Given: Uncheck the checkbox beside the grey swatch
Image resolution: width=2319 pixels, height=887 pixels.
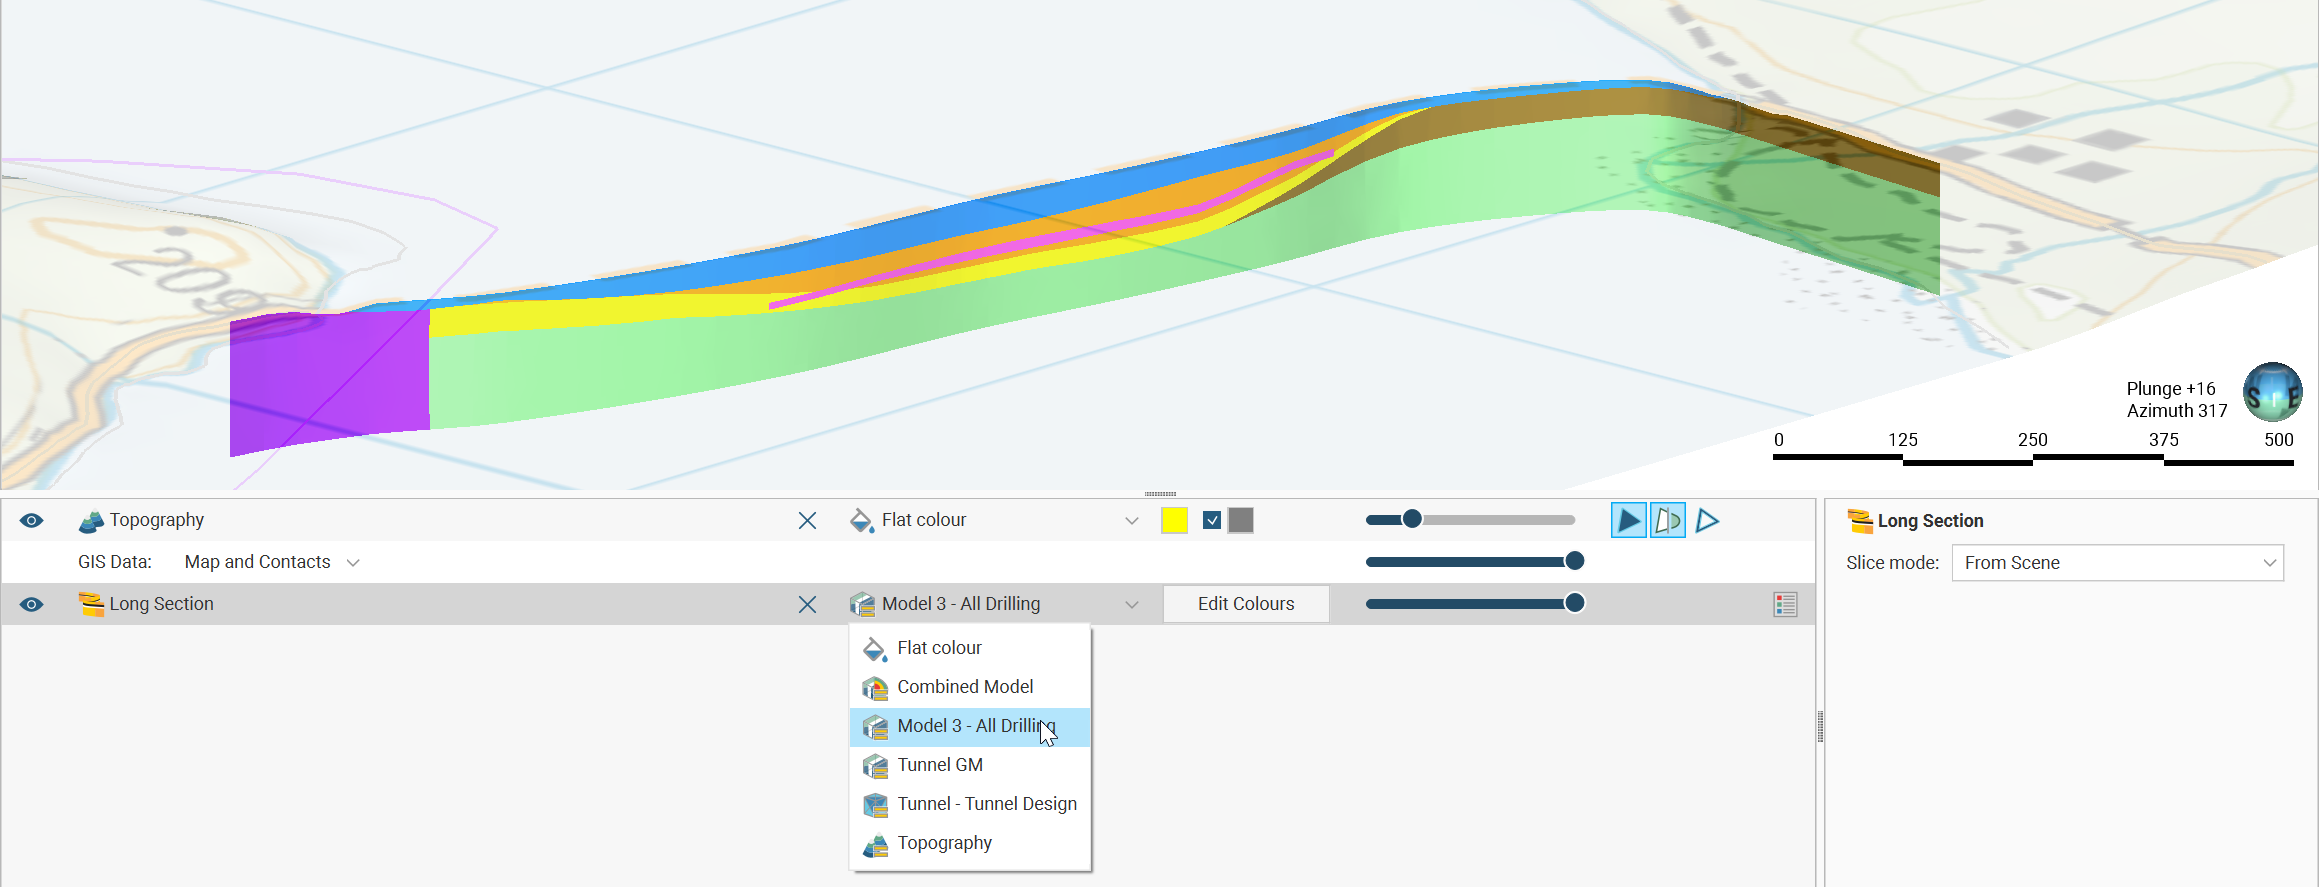Looking at the screenshot, I should coord(1212,520).
